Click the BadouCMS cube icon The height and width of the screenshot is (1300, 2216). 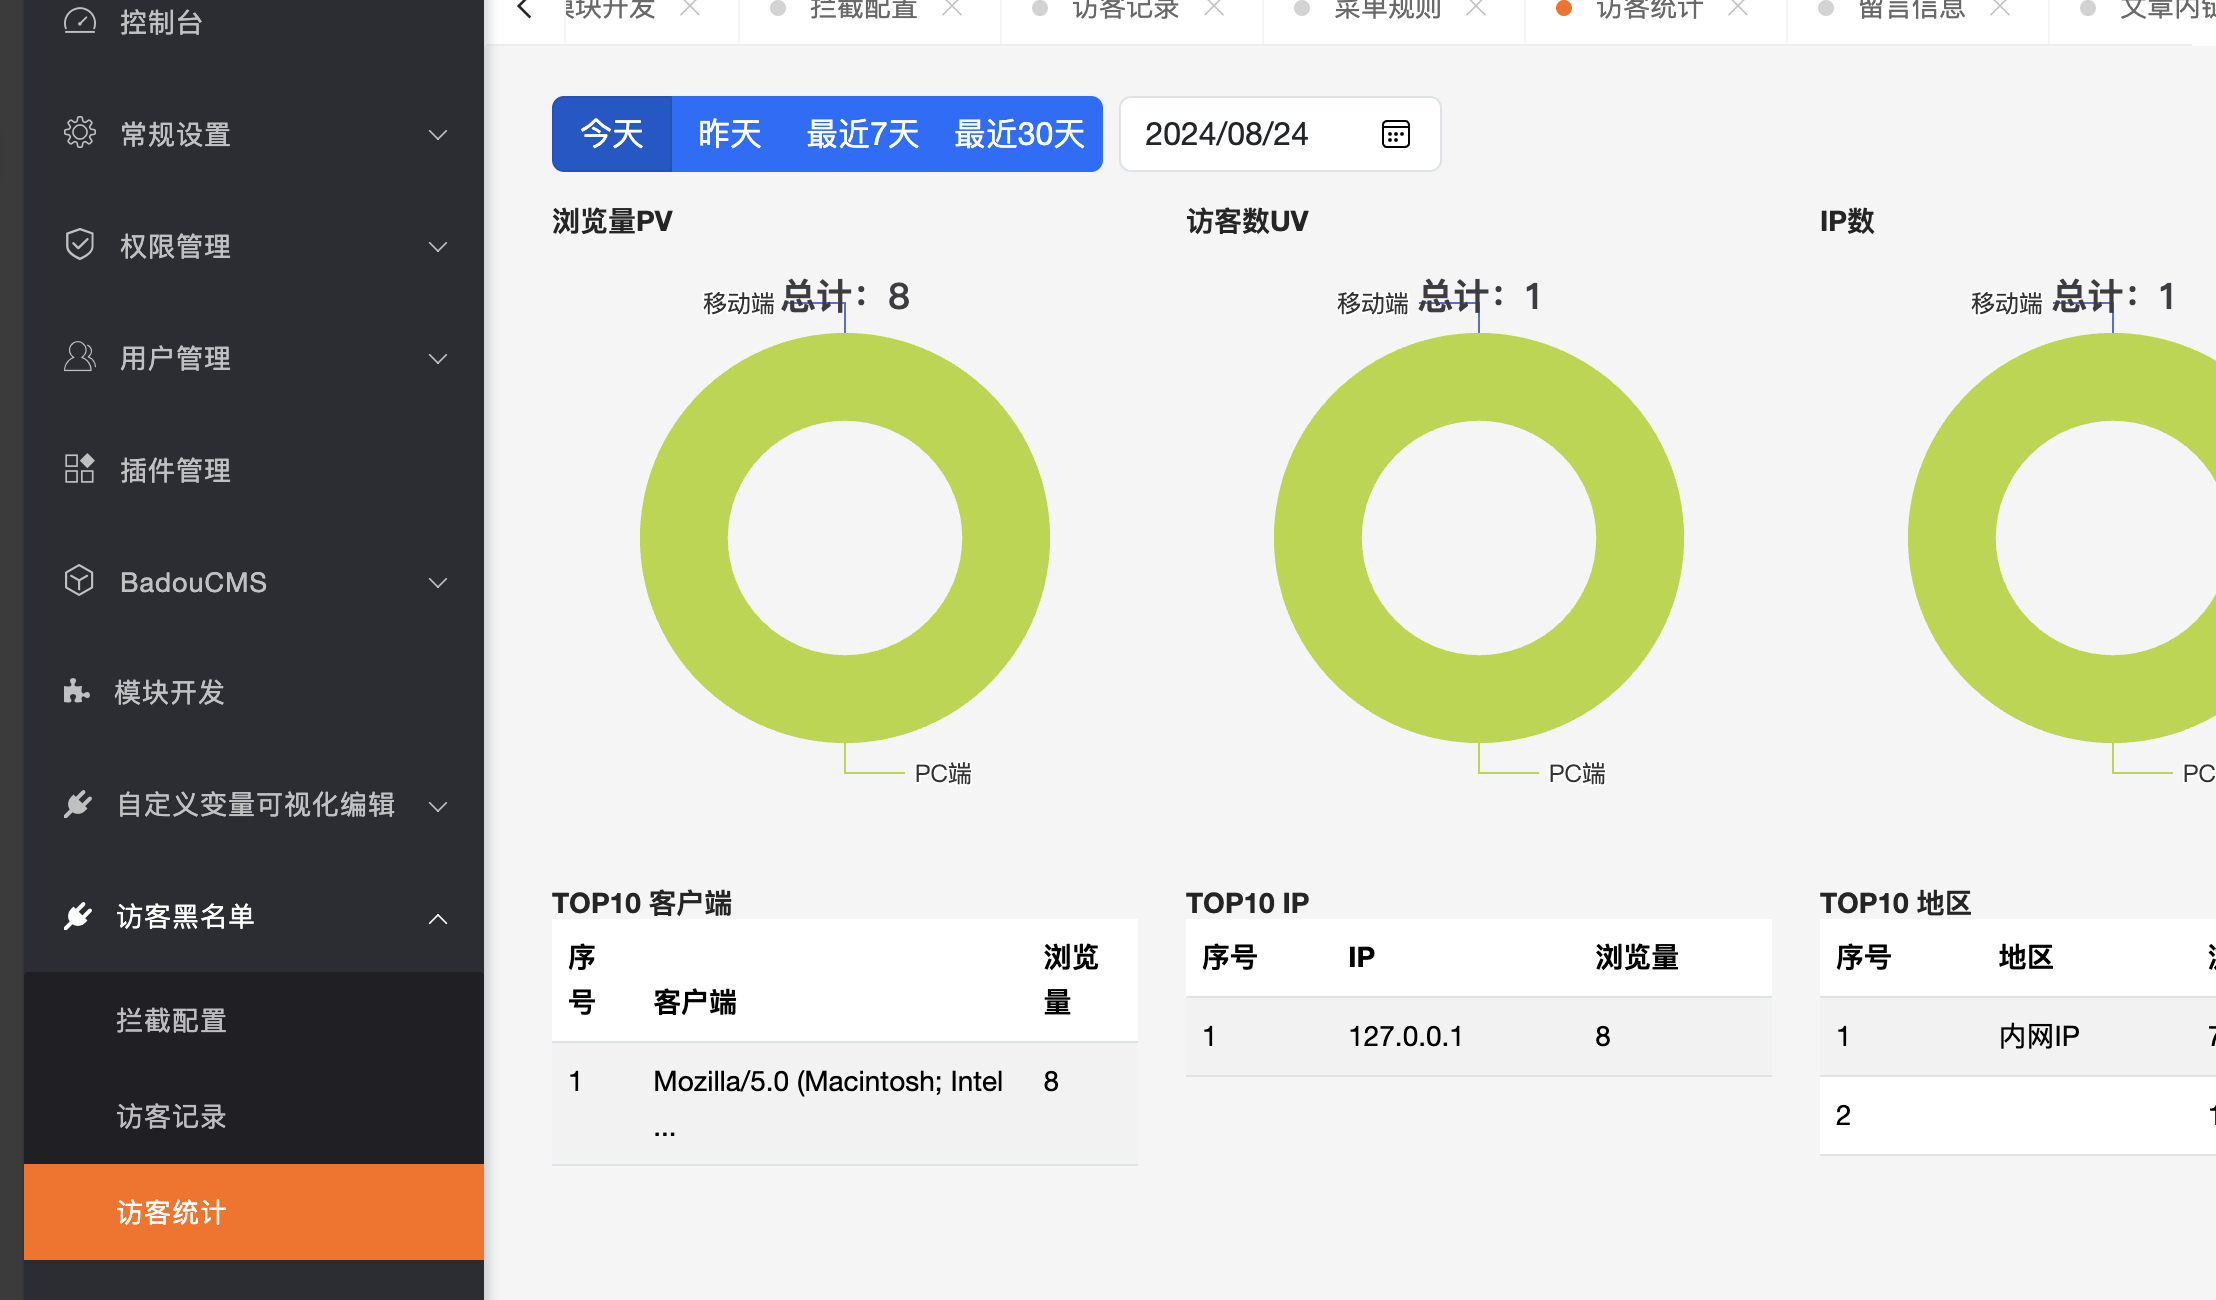click(x=80, y=581)
